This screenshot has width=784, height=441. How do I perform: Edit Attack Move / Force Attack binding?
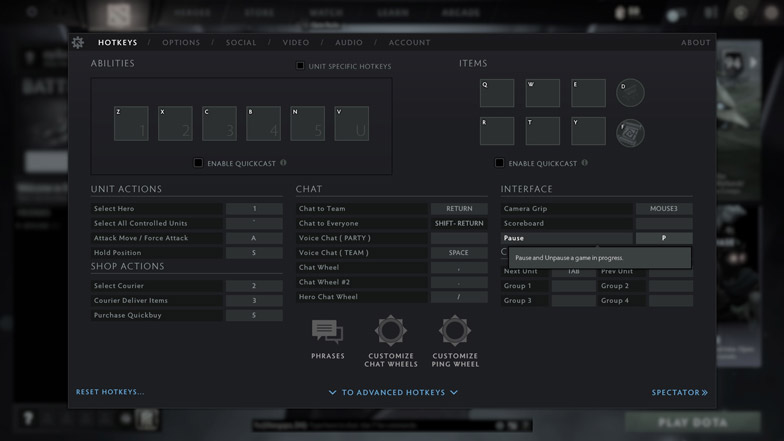[x=254, y=238]
